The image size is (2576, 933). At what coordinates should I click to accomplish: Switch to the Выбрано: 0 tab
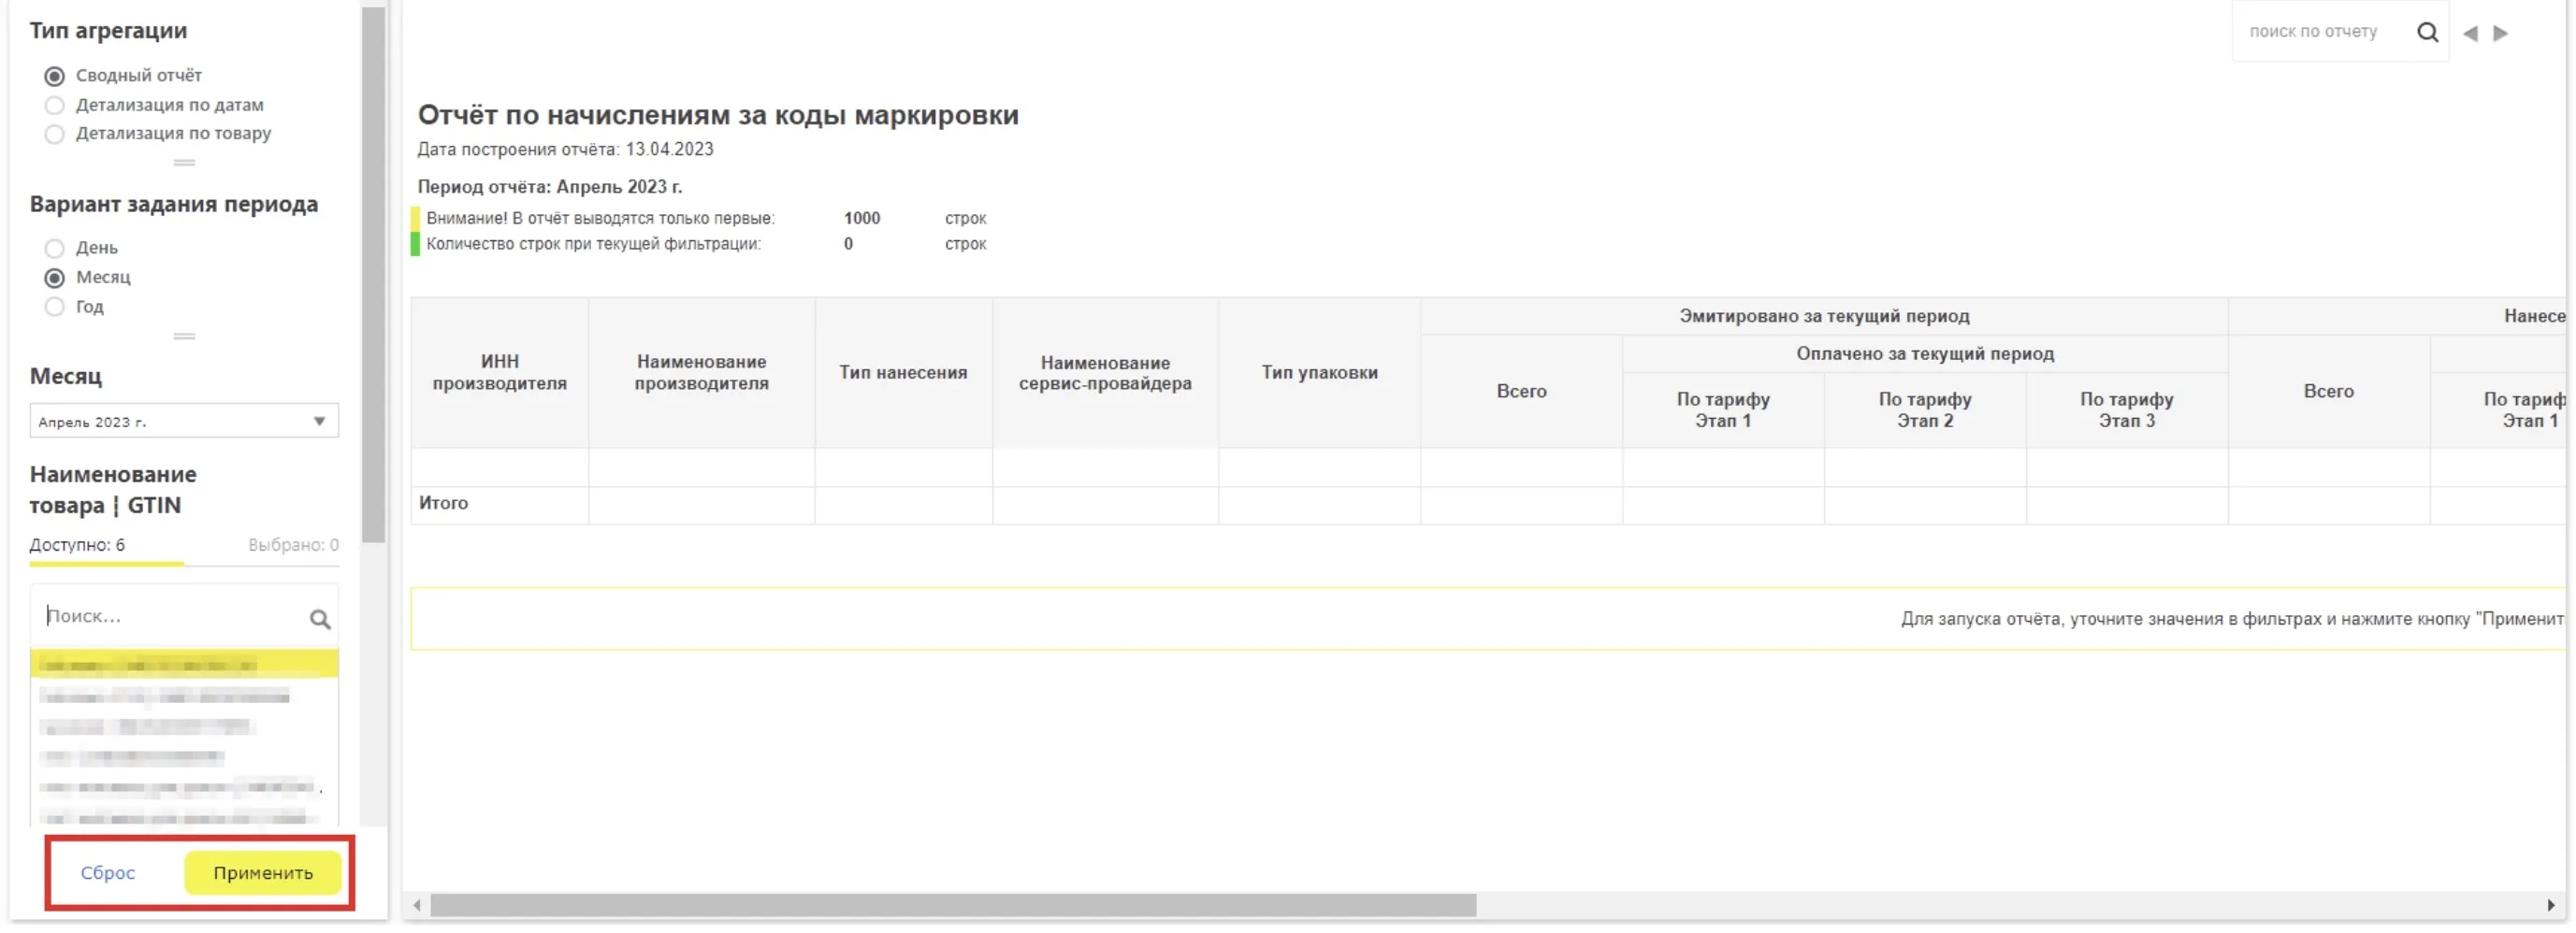click(x=293, y=545)
